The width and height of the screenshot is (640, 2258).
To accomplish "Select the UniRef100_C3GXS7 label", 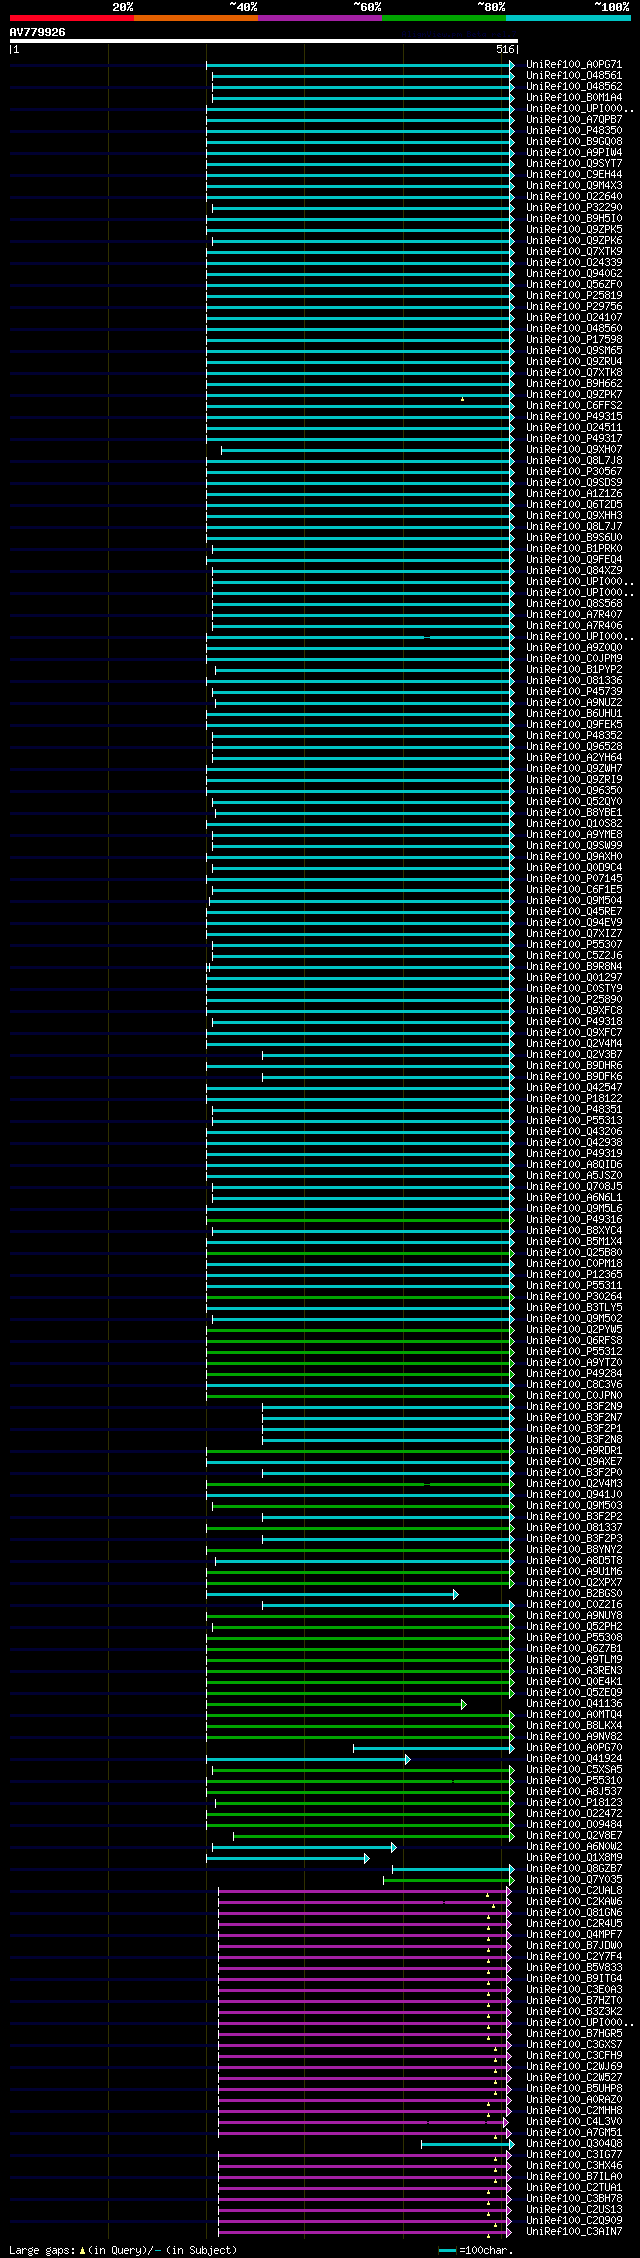I will tap(574, 2045).
